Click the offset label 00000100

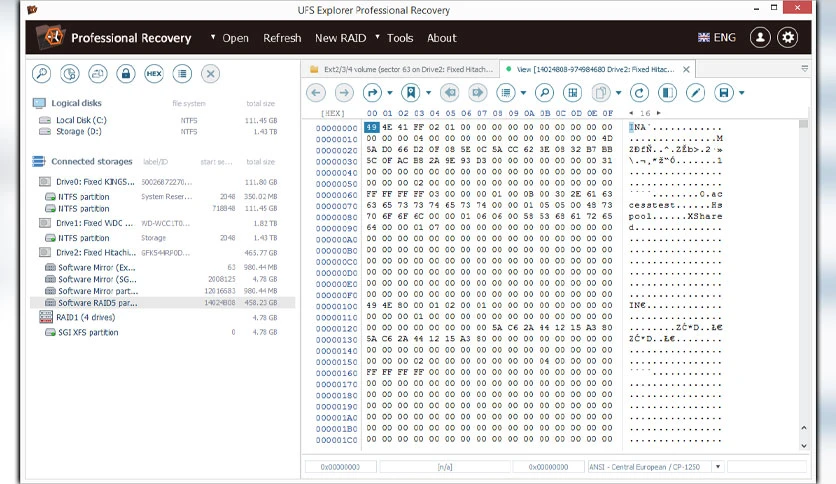(336, 306)
